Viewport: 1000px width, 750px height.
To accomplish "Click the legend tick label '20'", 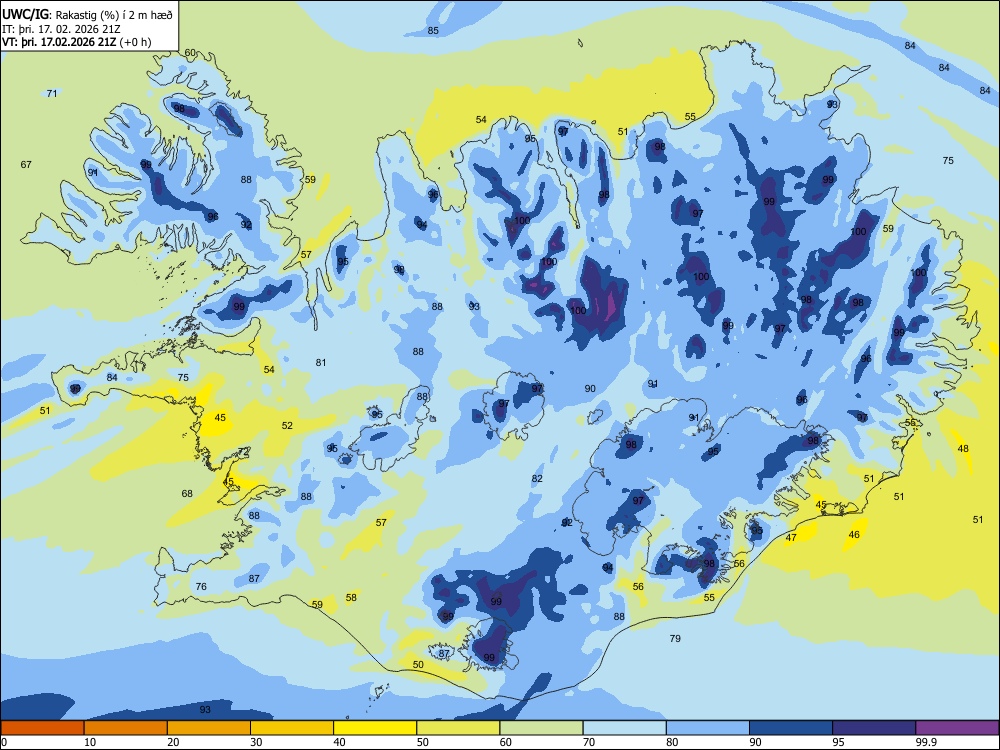I will (x=173, y=742).
